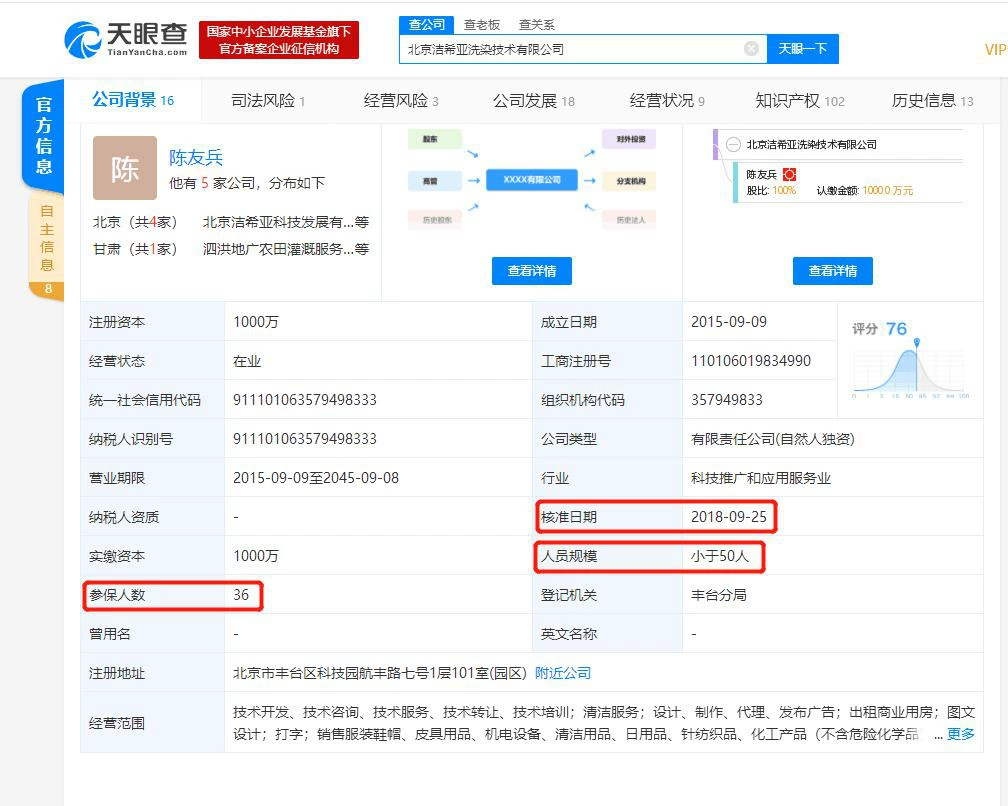The image size is (1008, 806).
Task: Click the 分支机构 node in the diagram
Action: click(629, 181)
